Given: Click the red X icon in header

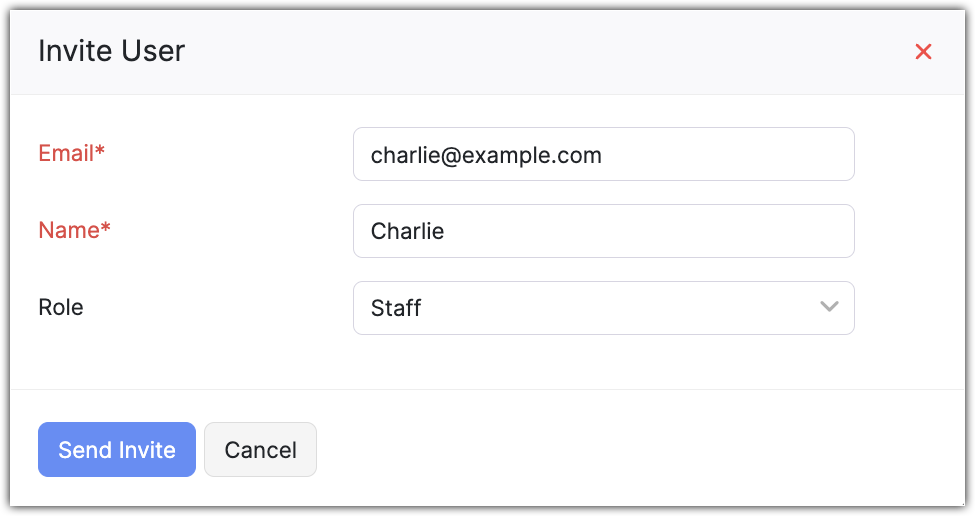Looking at the screenshot, I should pyautogui.click(x=923, y=52).
